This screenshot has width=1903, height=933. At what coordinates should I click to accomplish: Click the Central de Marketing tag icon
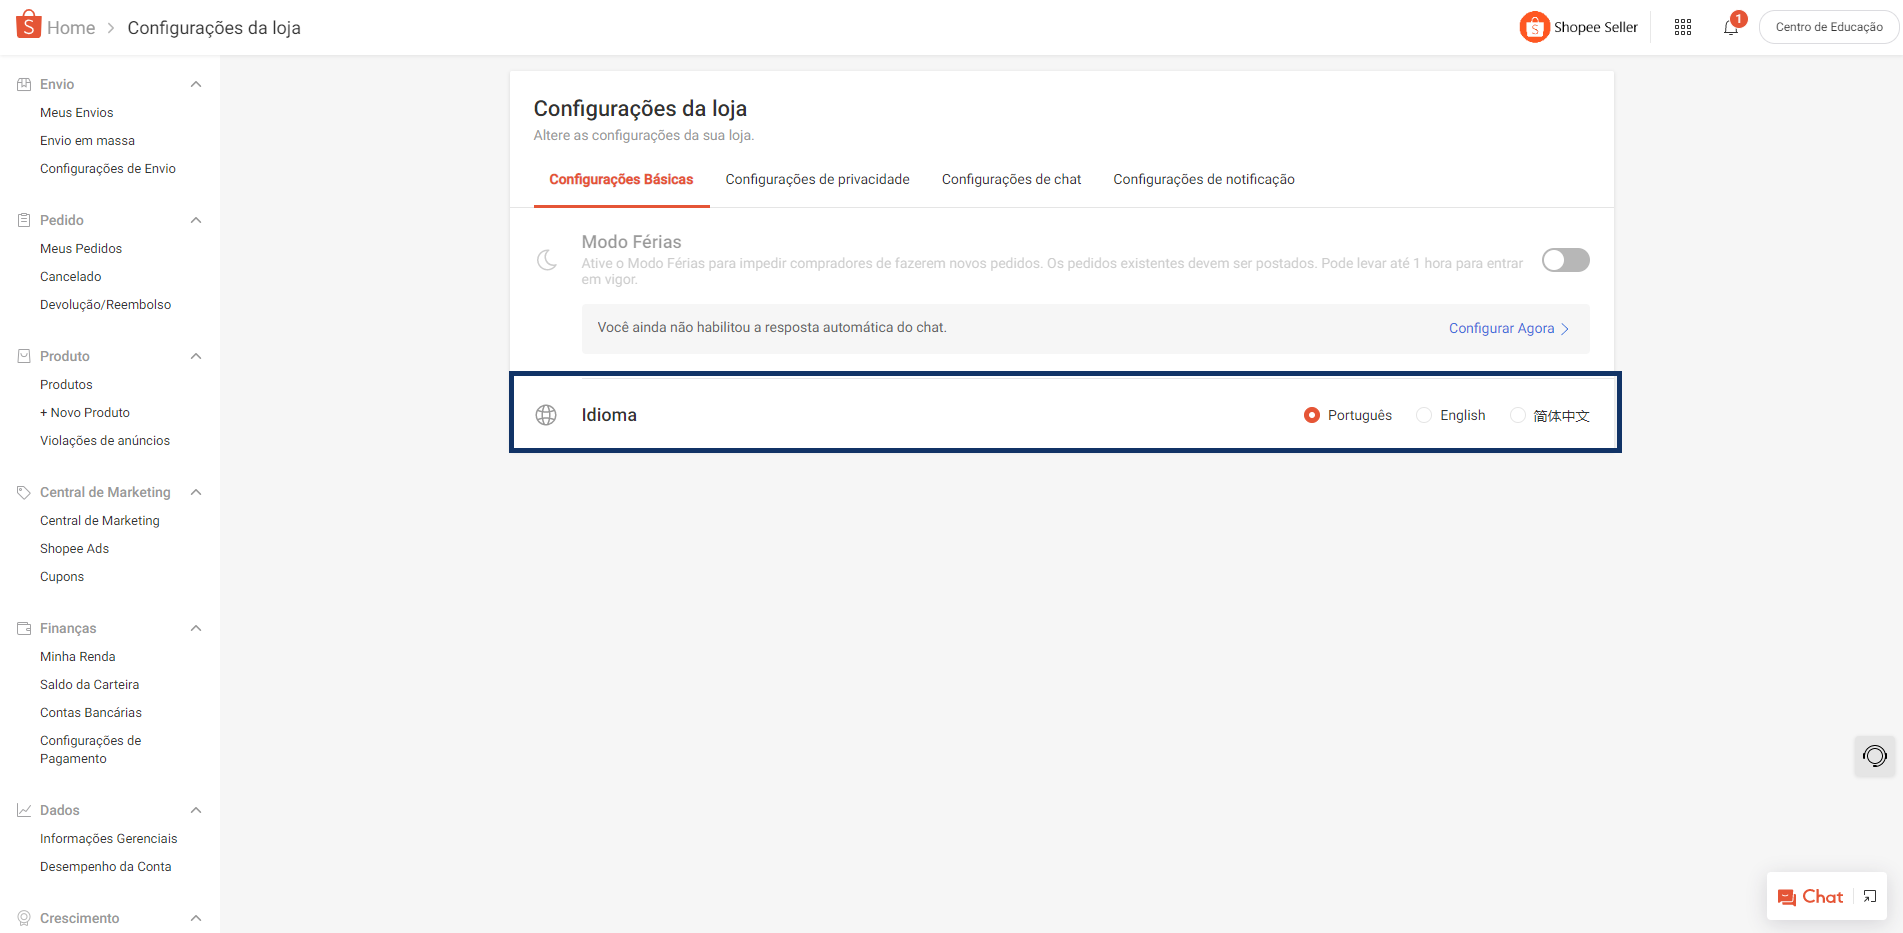[x=24, y=492]
